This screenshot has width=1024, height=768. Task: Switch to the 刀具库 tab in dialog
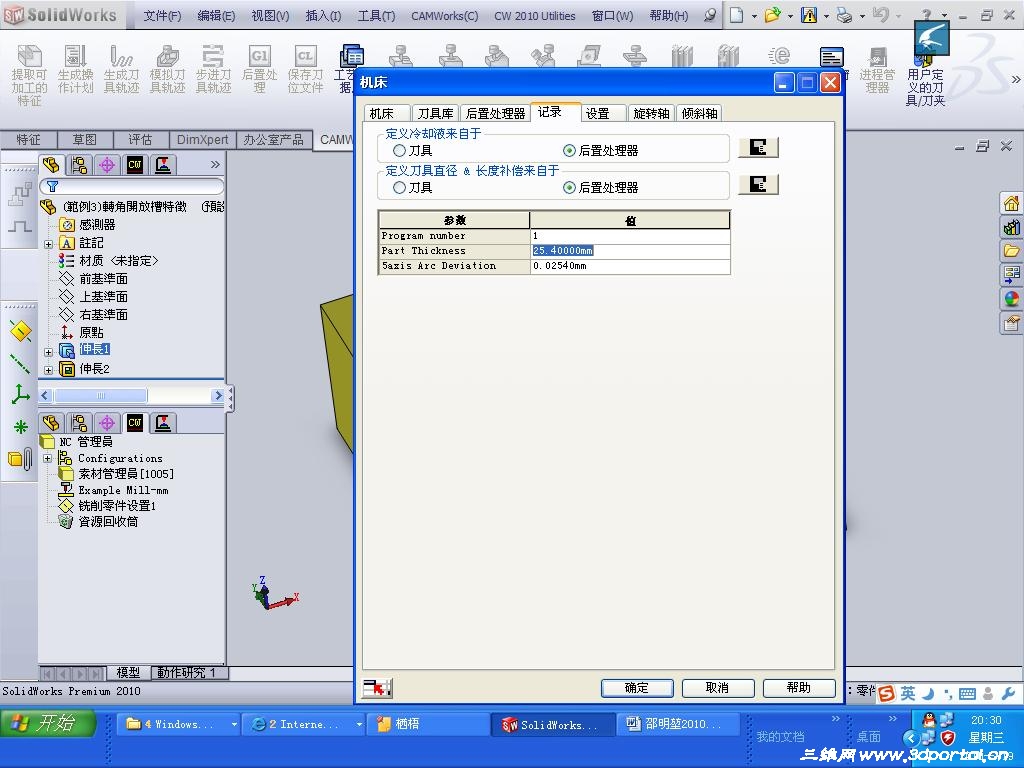point(435,114)
